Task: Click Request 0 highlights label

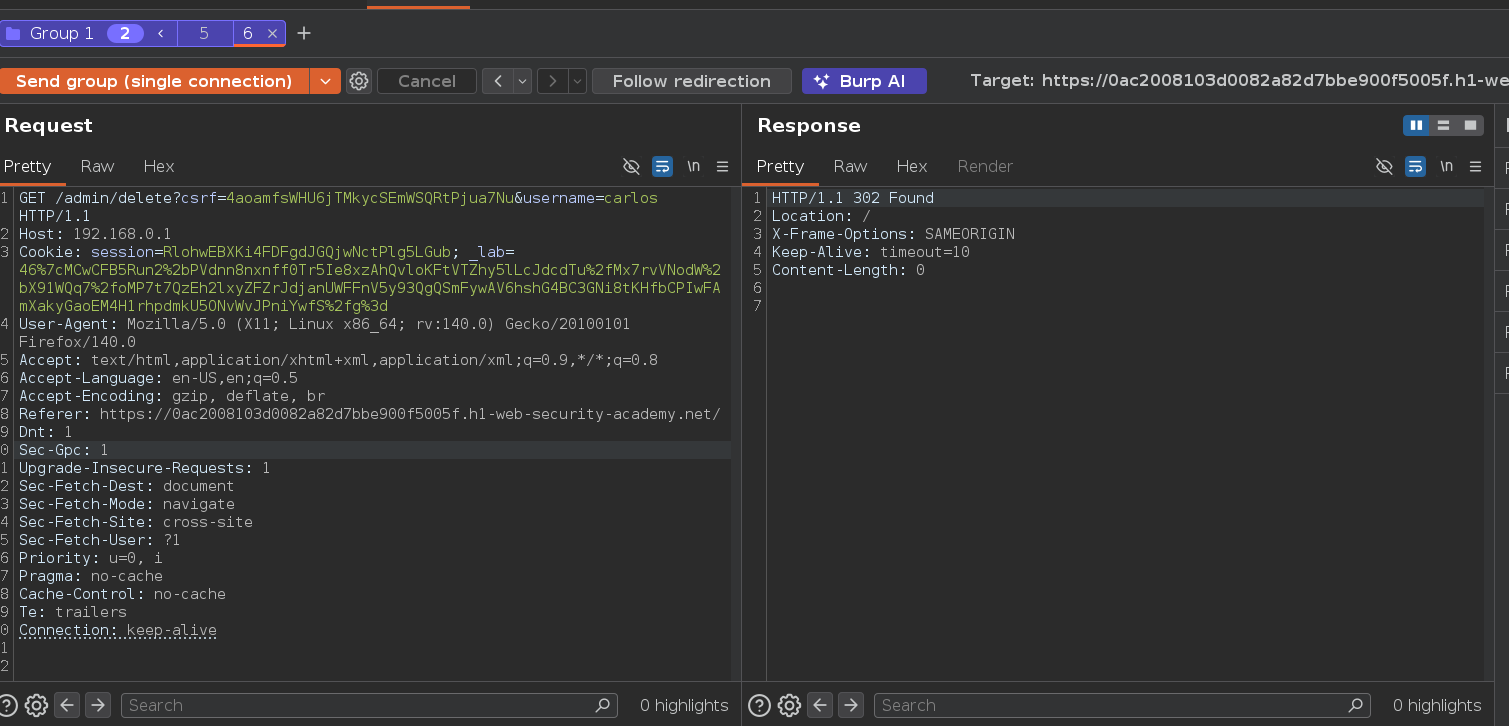Action: (684, 705)
